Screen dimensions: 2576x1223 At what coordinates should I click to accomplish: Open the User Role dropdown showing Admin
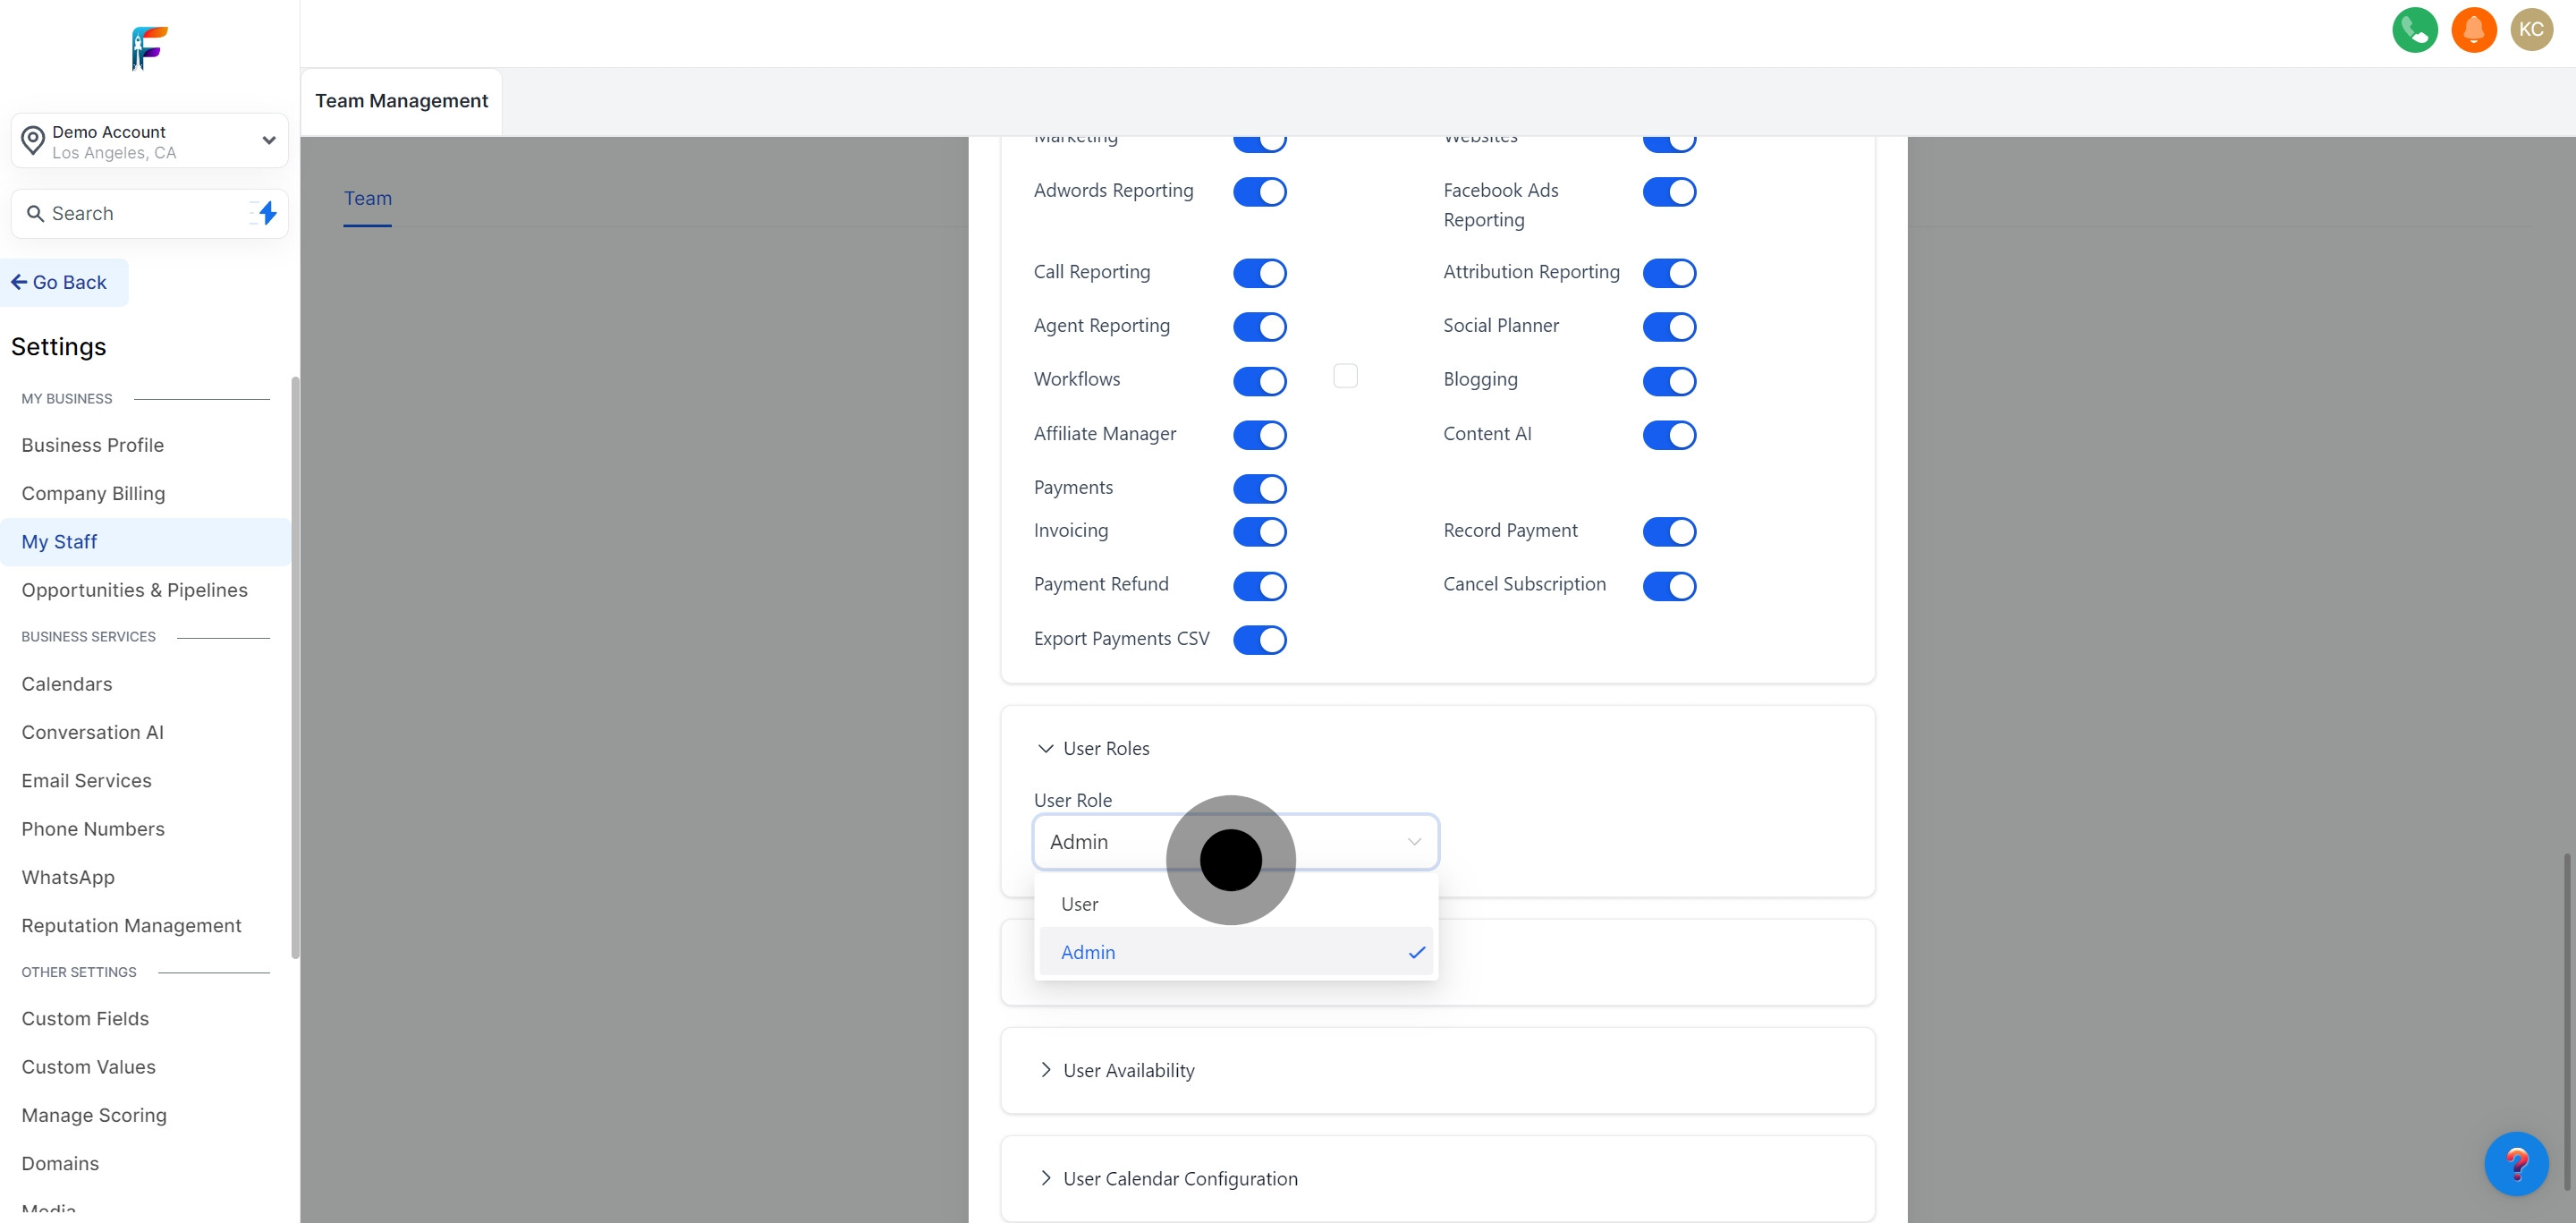[1235, 842]
